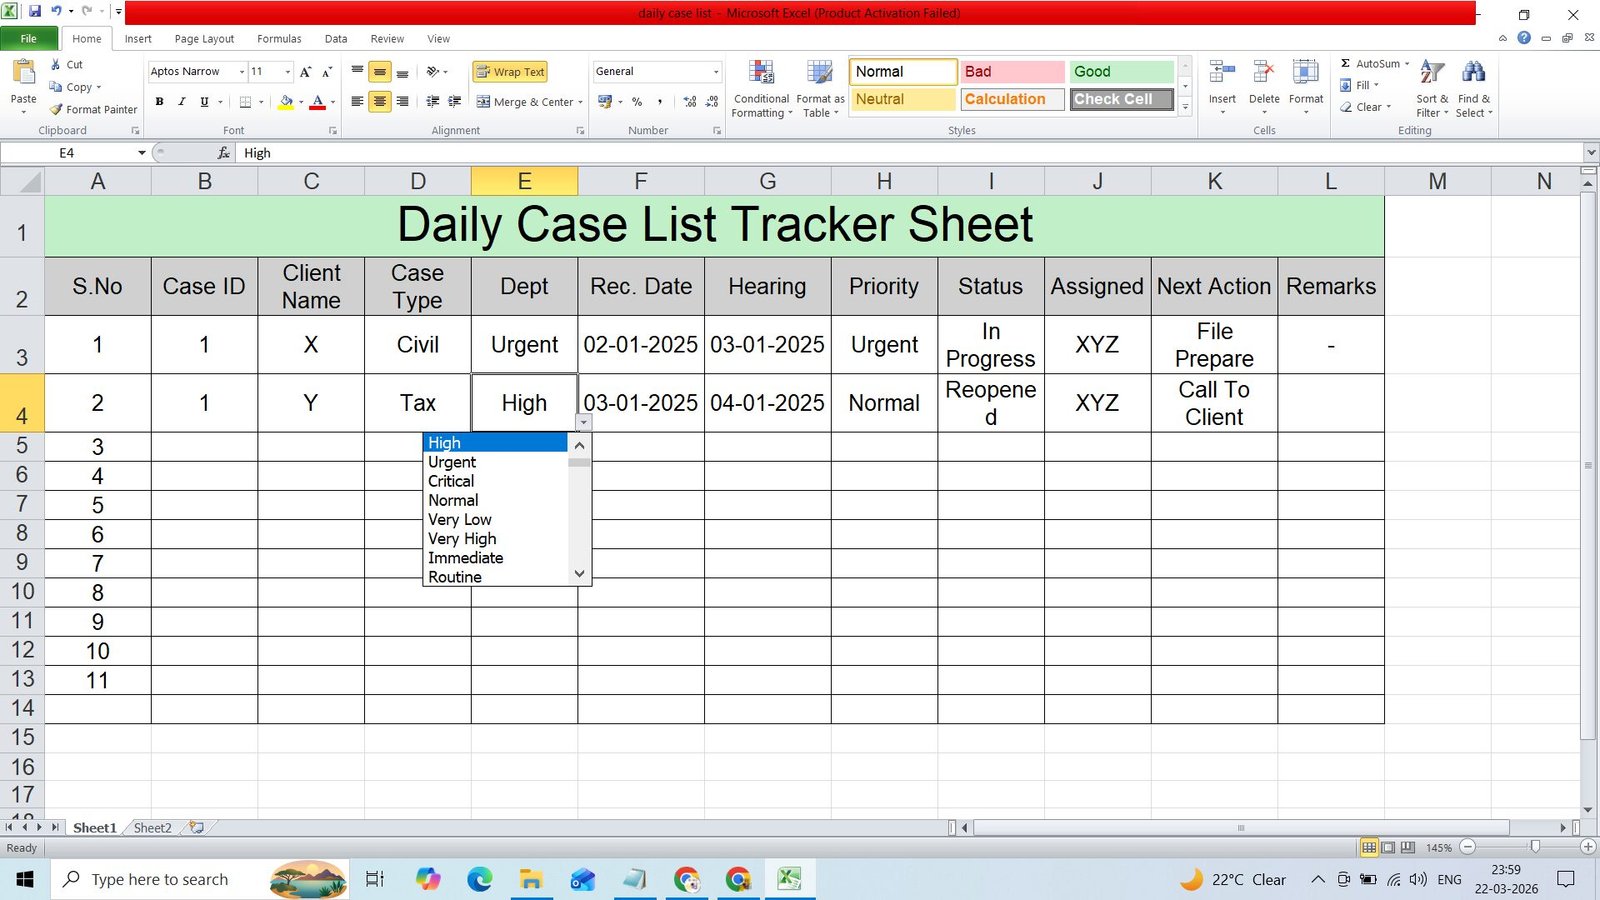The image size is (1600, 900).
Task: Apply center horizontal alignment
Action: 380,102
